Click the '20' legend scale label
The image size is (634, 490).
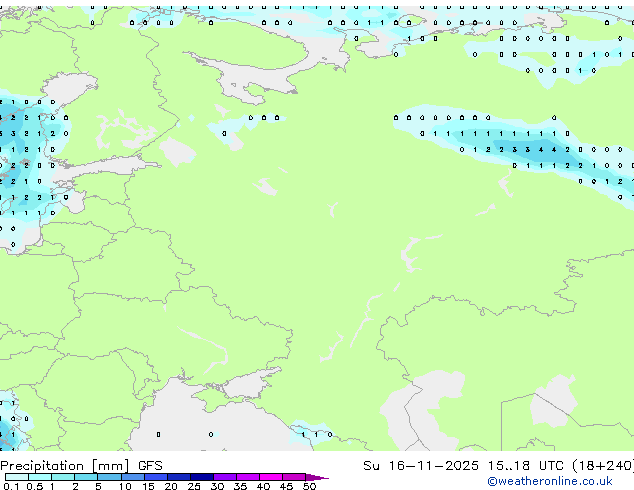(171, 486)
